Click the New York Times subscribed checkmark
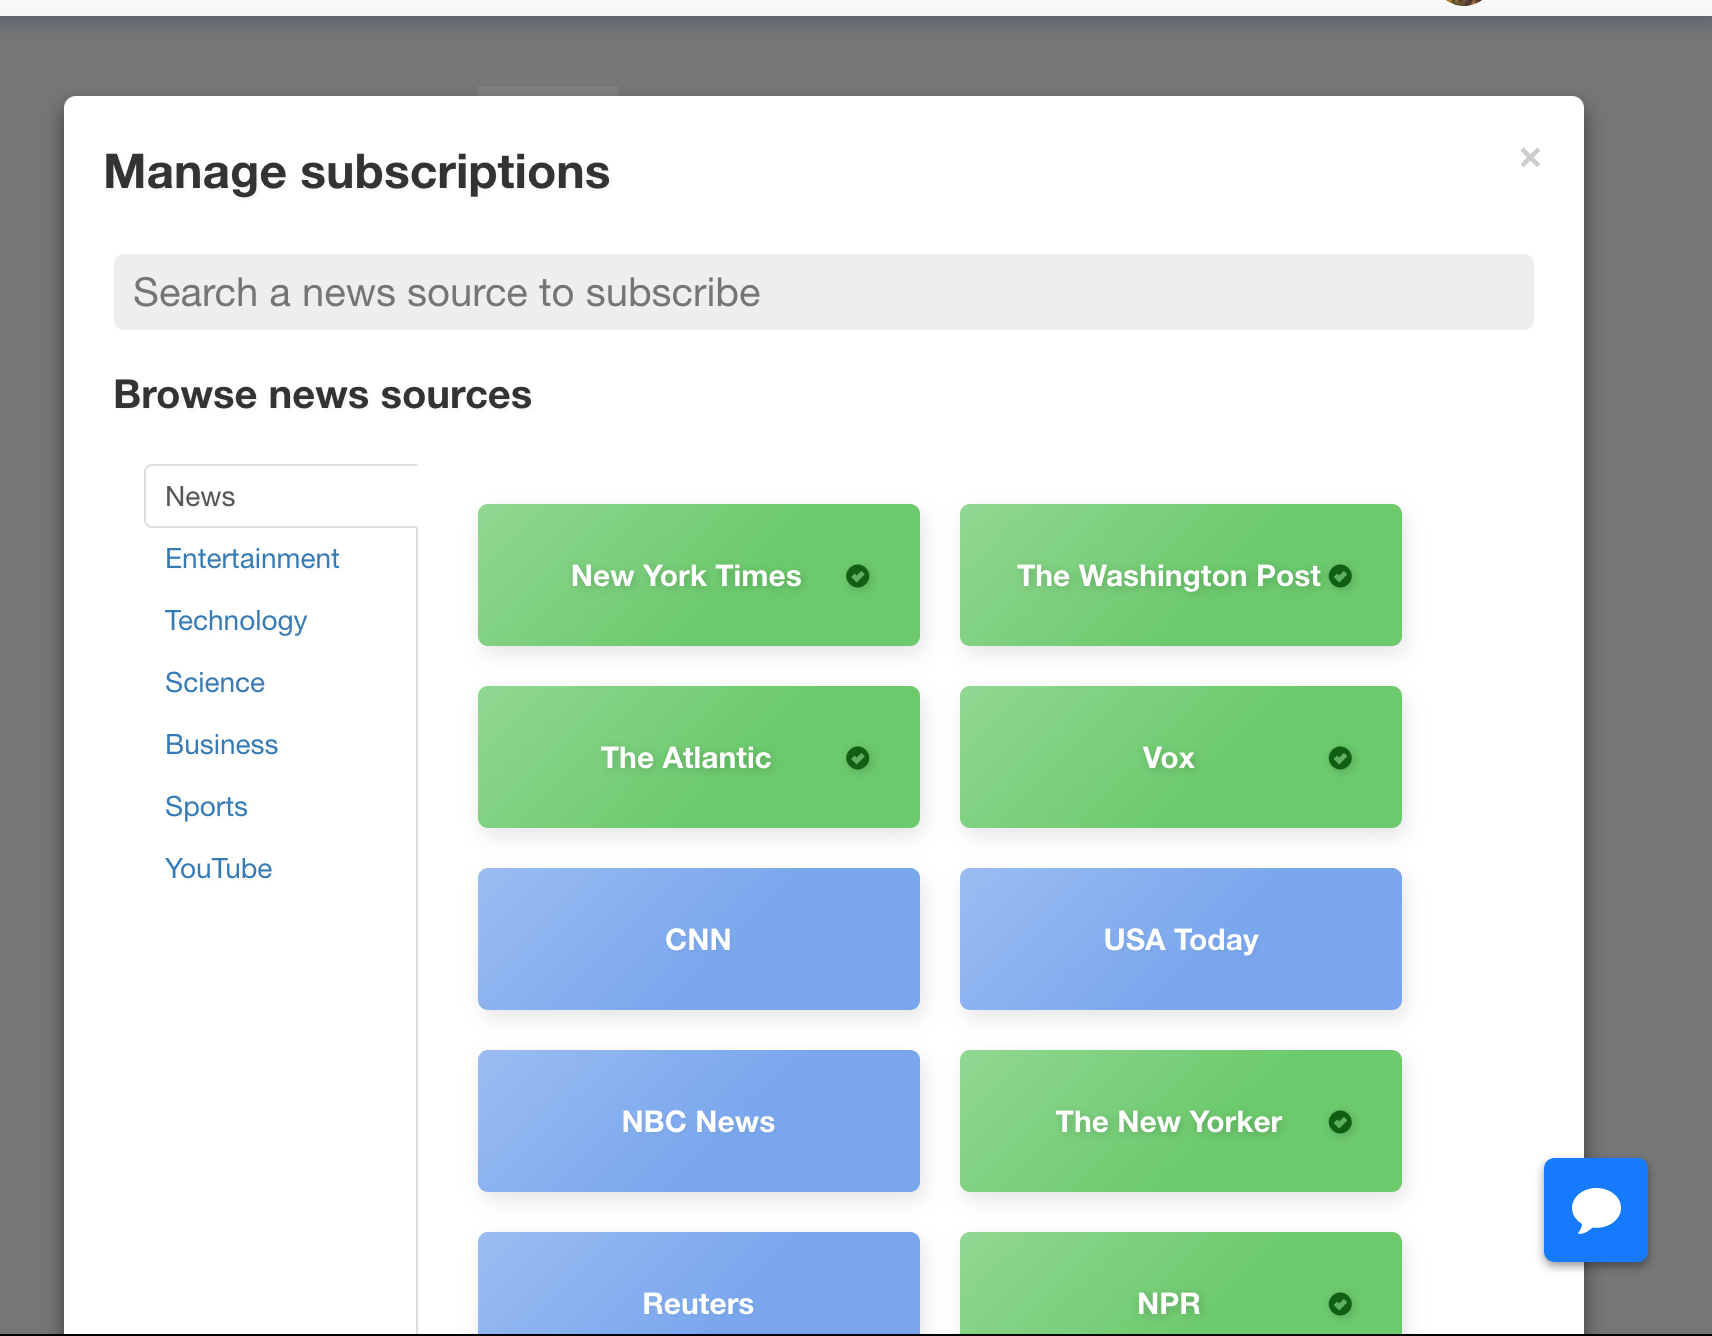Image resolution: width=1712 pixels, height=1336 pixels. click(x=857, y=576)
